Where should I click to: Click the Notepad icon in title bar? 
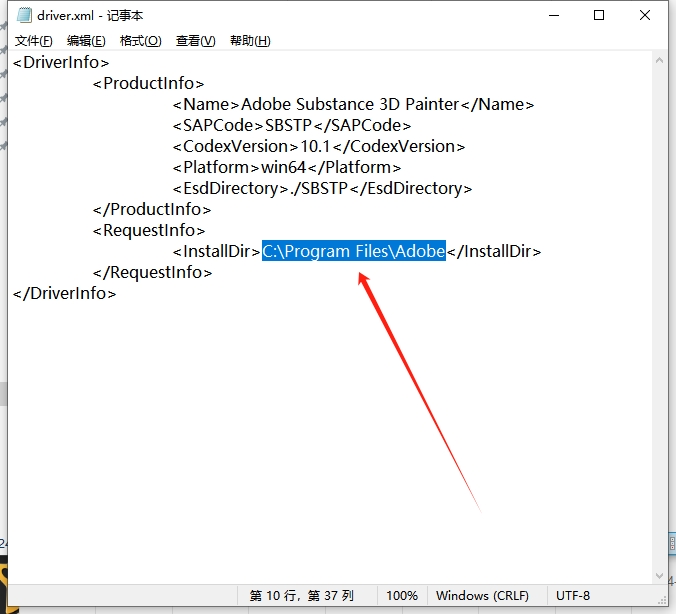pos(24,16)
